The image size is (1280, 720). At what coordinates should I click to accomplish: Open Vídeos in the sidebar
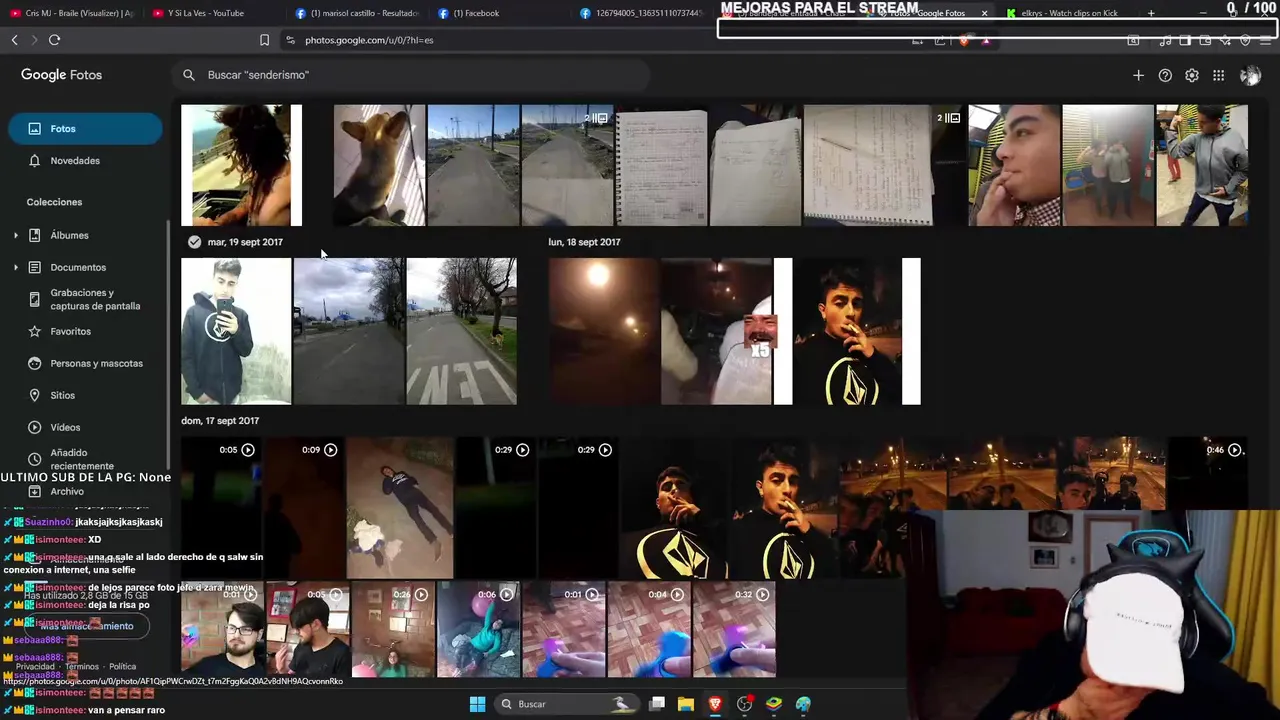click(x=65, y=428)
